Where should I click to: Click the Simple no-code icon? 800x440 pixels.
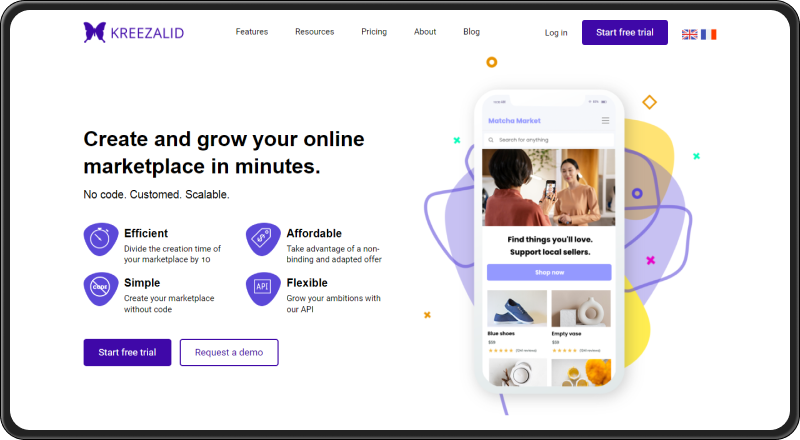pyautogui.click(x=101, y=288)
